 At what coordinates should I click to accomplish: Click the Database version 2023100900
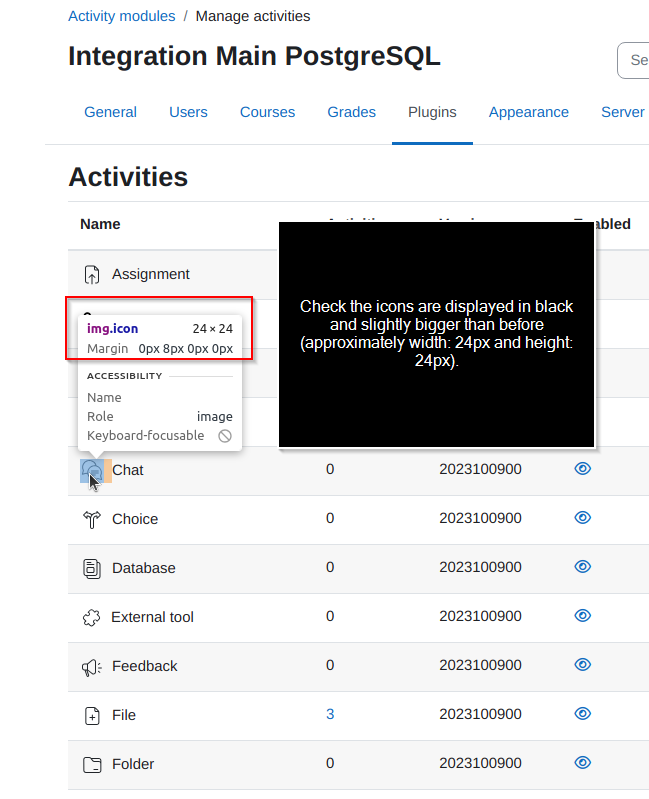pyautogui.click(x=480, y=567)
